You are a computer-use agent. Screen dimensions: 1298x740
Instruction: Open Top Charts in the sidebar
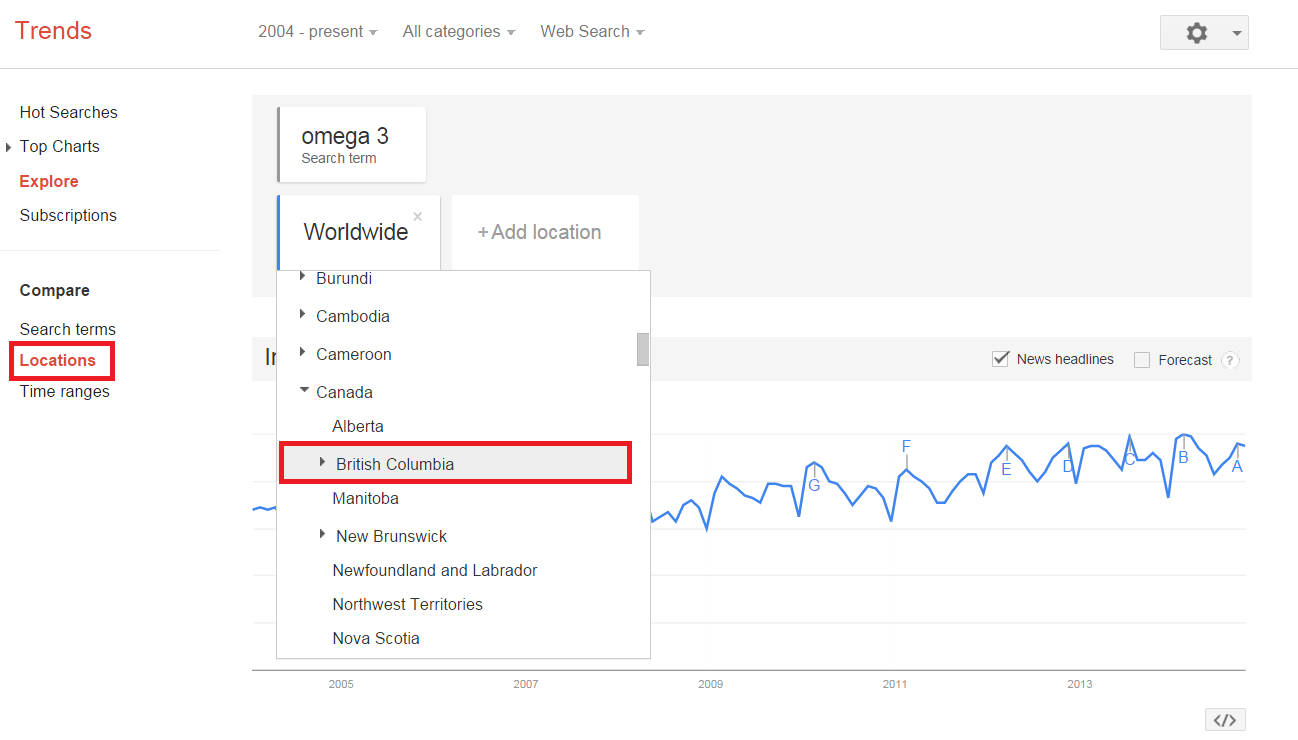pyautogui.click(x=60, y=146)
